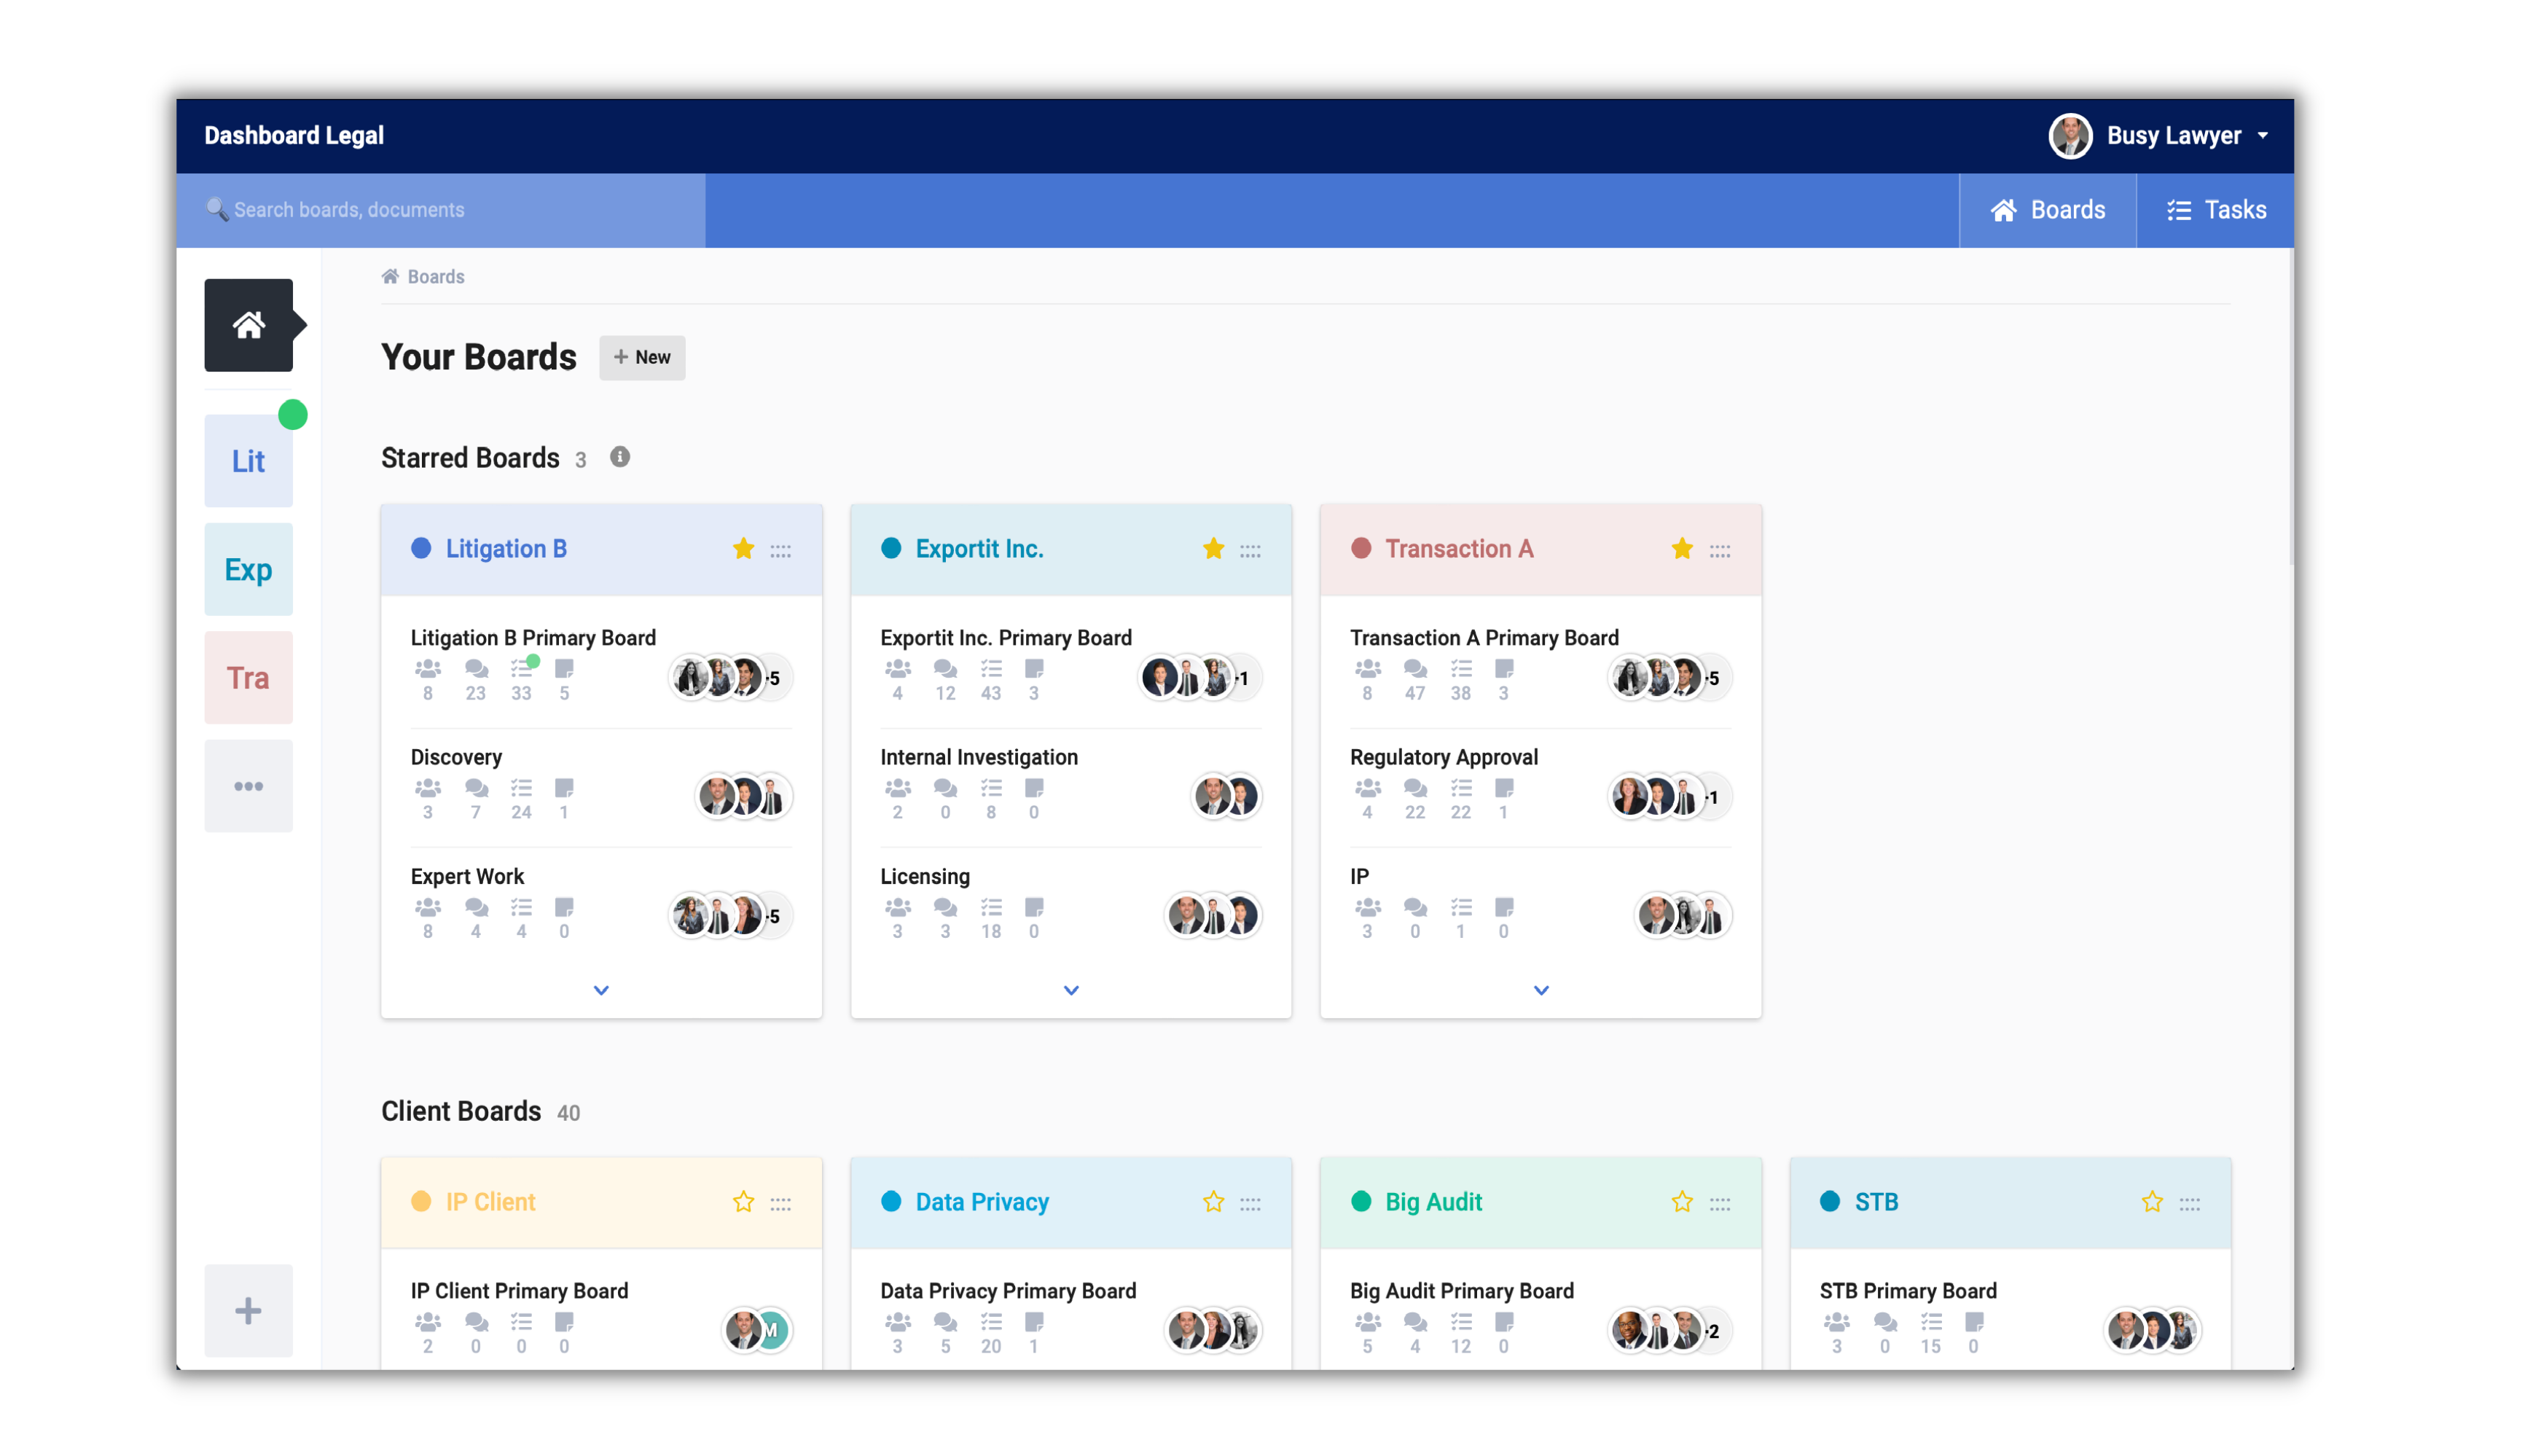Viewport: 2533px width, 1456px height.
Task: Unstar the Exportit Inc. board
Action: [1213, 548]
